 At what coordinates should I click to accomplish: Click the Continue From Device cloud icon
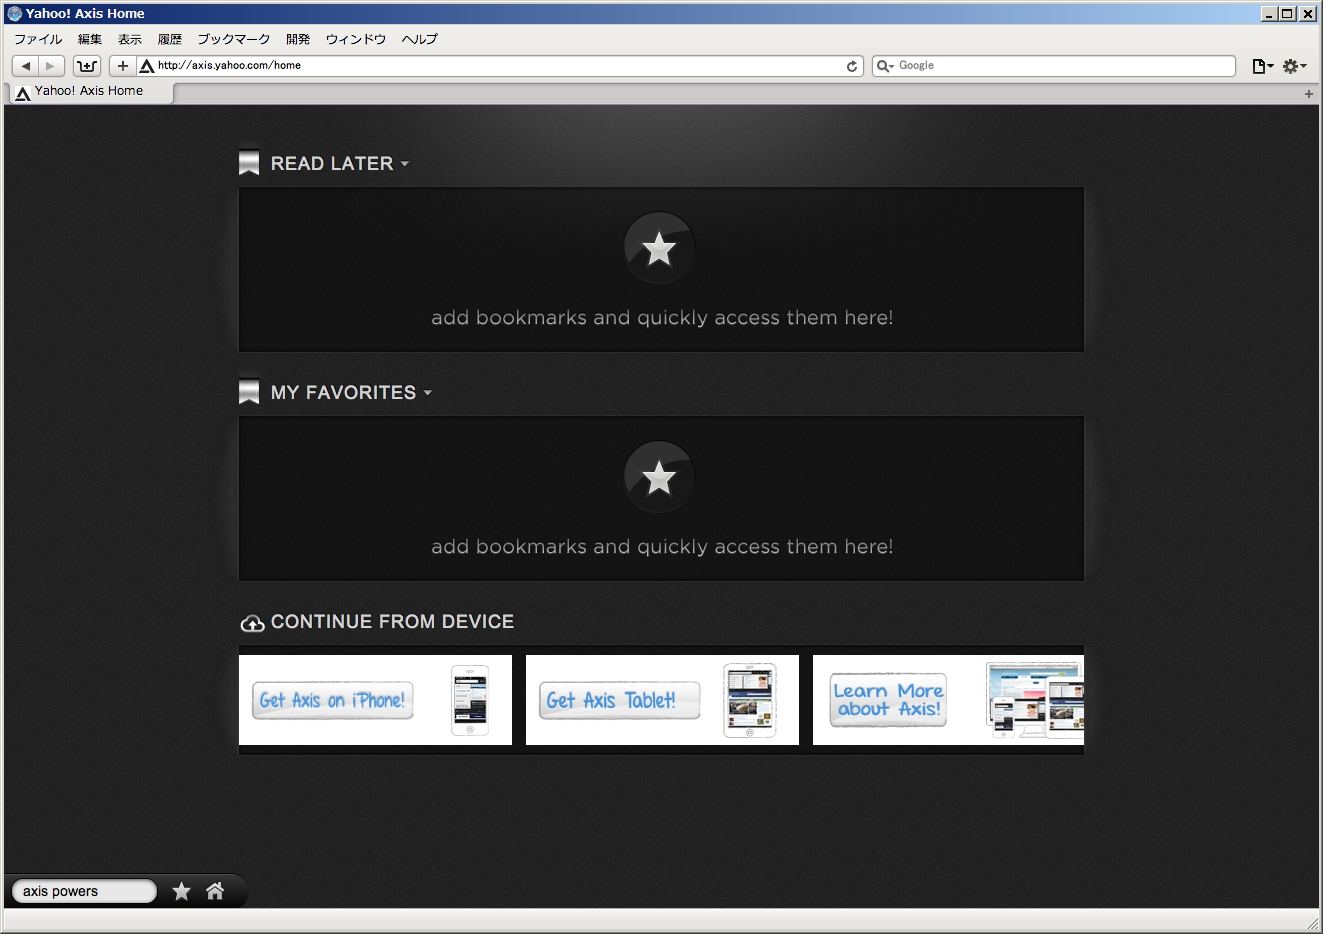click(253, 623)
